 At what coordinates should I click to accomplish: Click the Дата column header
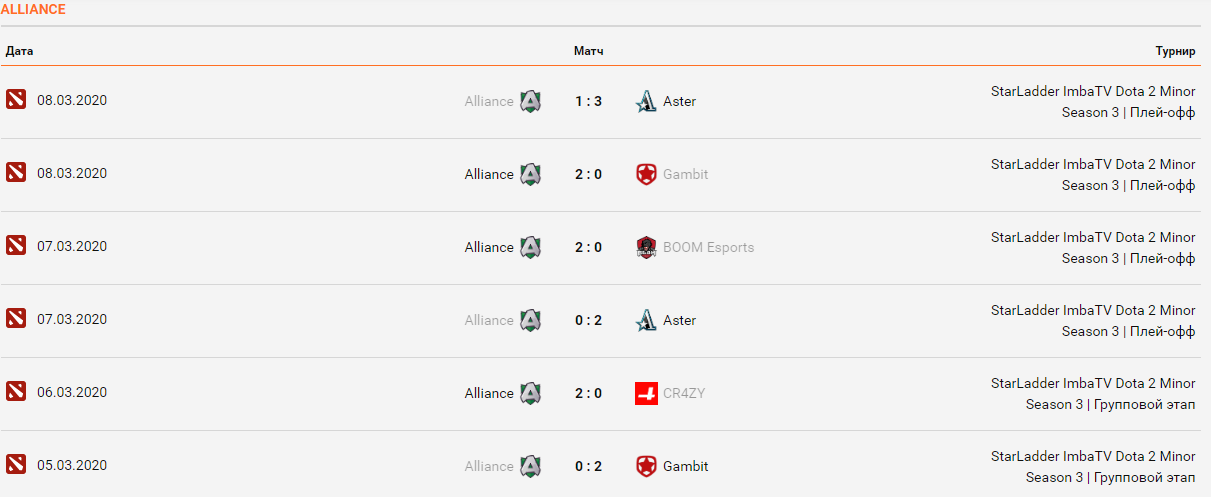point(20,51)
